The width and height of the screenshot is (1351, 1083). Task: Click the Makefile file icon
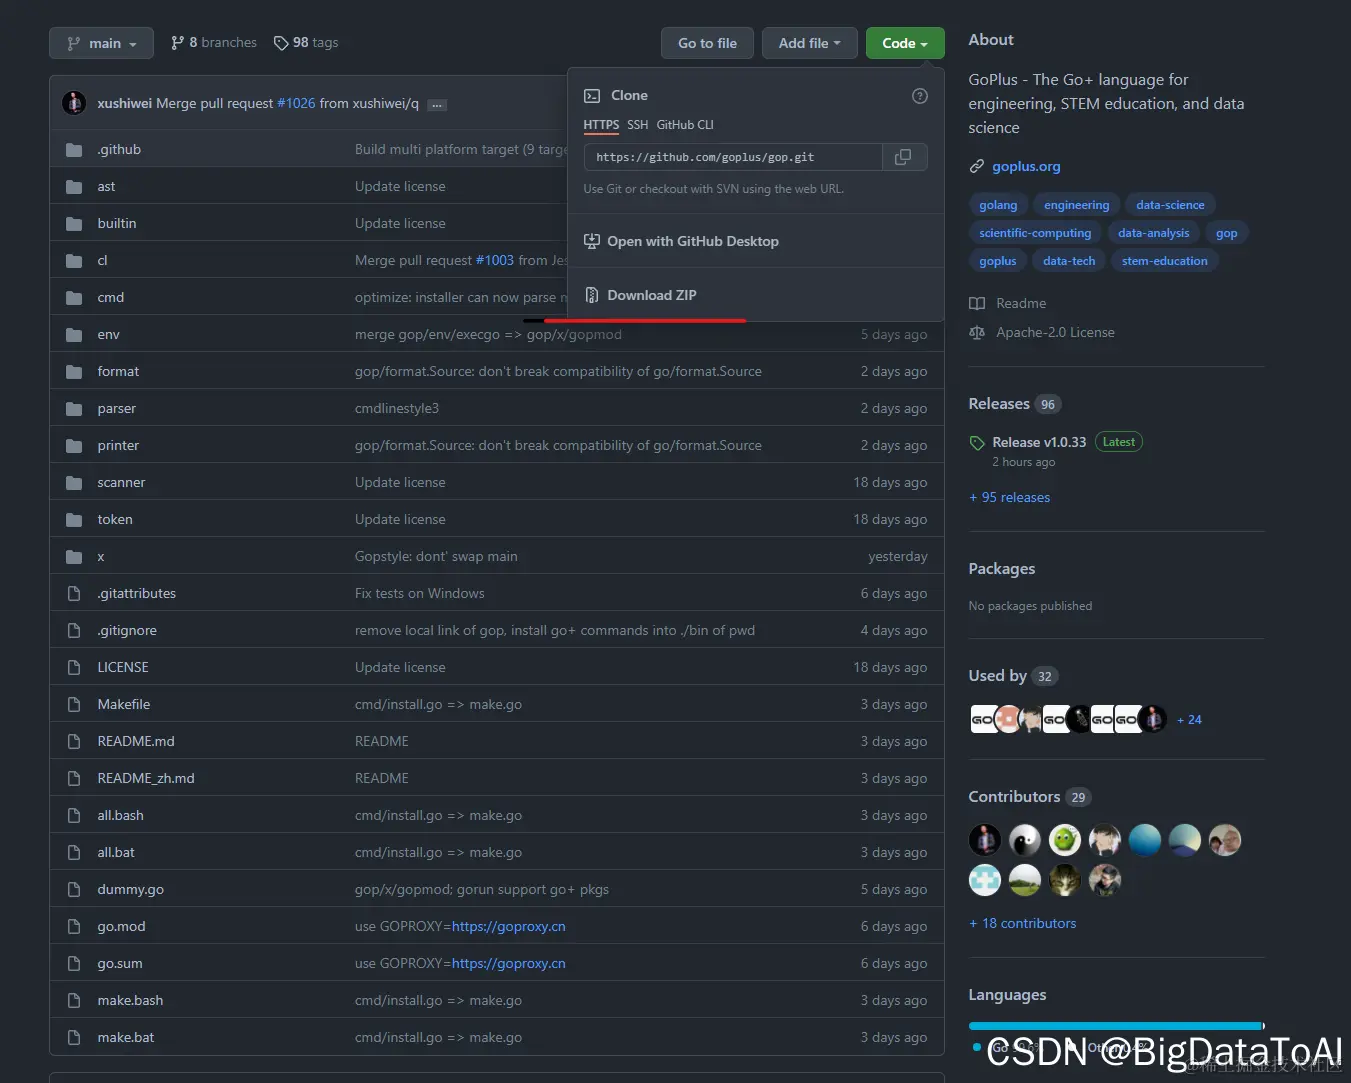click(74, 705)
